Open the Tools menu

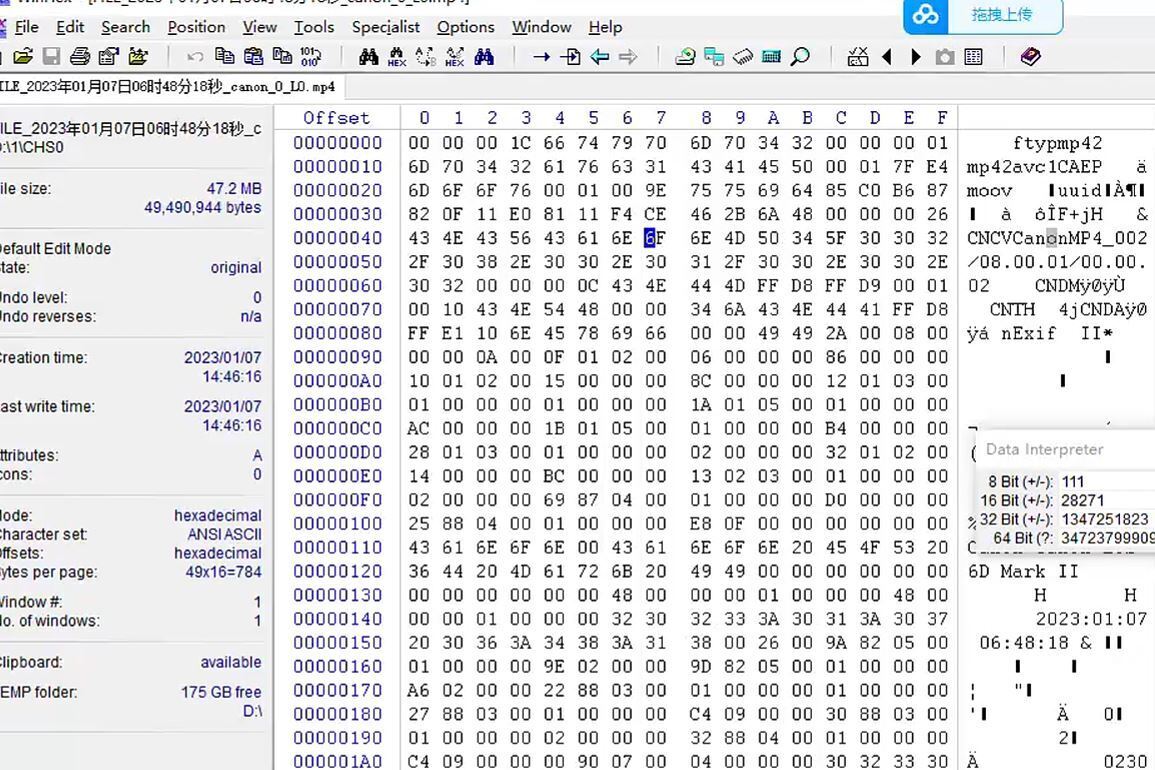tap(314, 27)
